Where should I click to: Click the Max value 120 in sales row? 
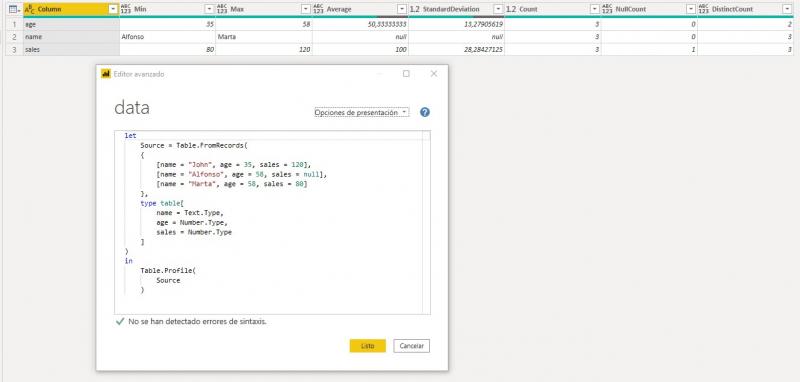click(x=264, y=49)
